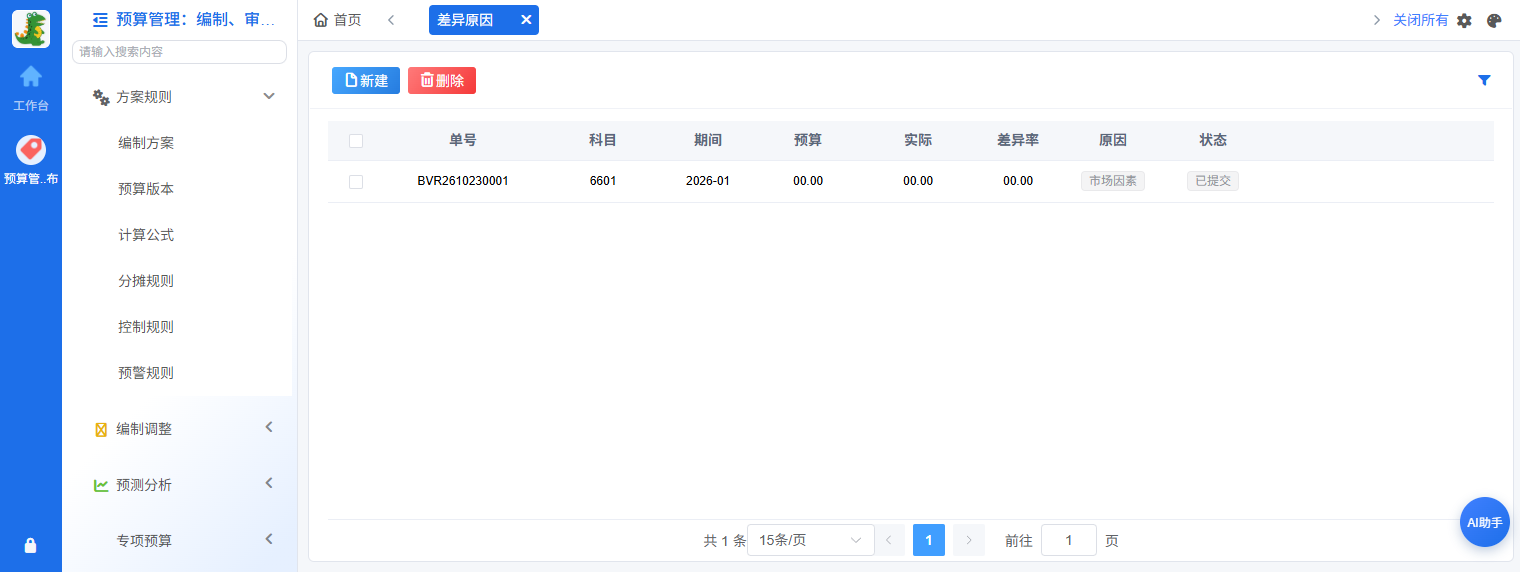Go to previous page arrow

[x=889, y=540]
